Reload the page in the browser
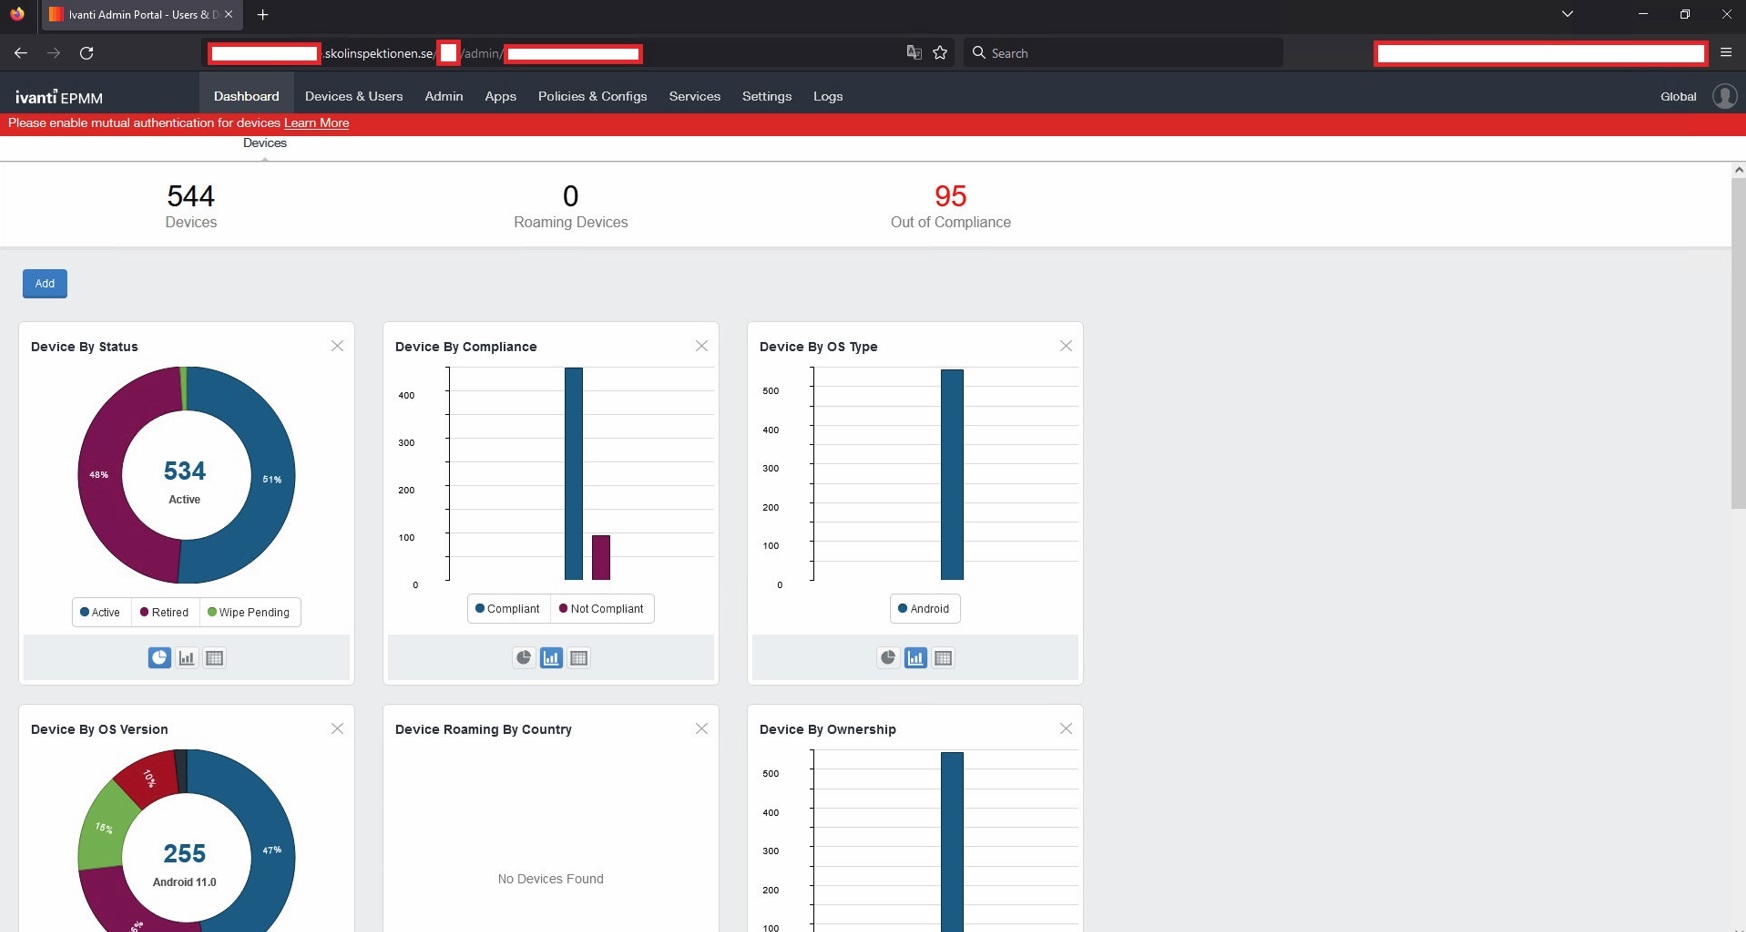1746x932 pixels. tap(87, 53)
